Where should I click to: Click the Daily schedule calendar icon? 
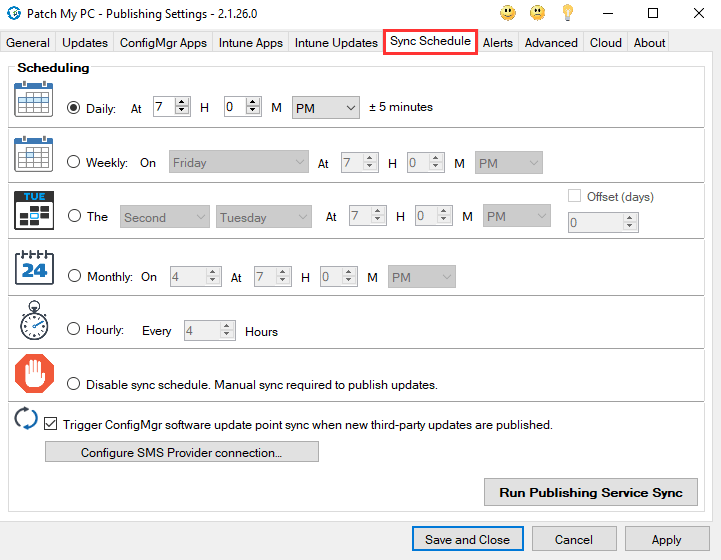(x=34, y=99)
